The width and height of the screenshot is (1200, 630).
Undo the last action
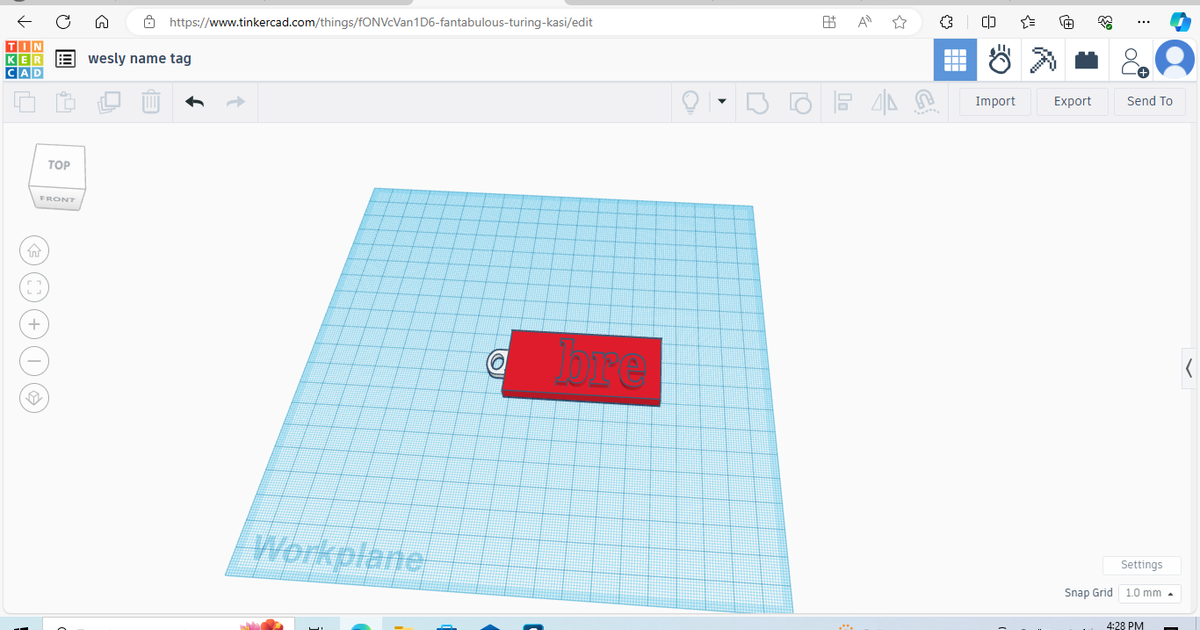pyautogui.click(x=195, y=101)
